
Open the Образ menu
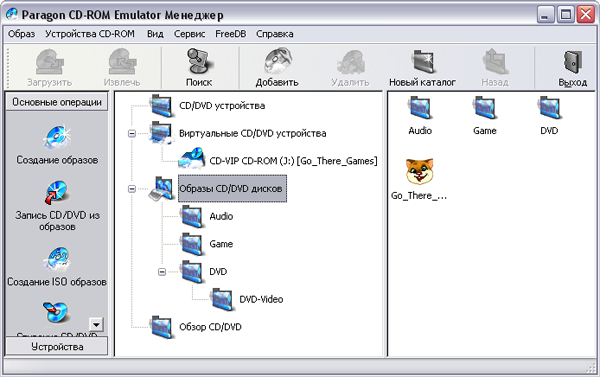[x=21, y=34]
